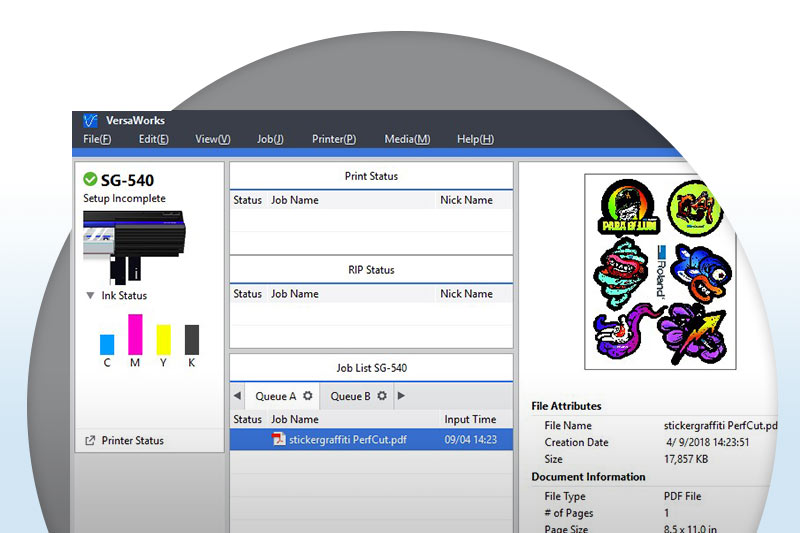Screen dimensions: 800x533
Task: Click the sticker sheet preview thumbnail
Action: click(x=659, y=271)
